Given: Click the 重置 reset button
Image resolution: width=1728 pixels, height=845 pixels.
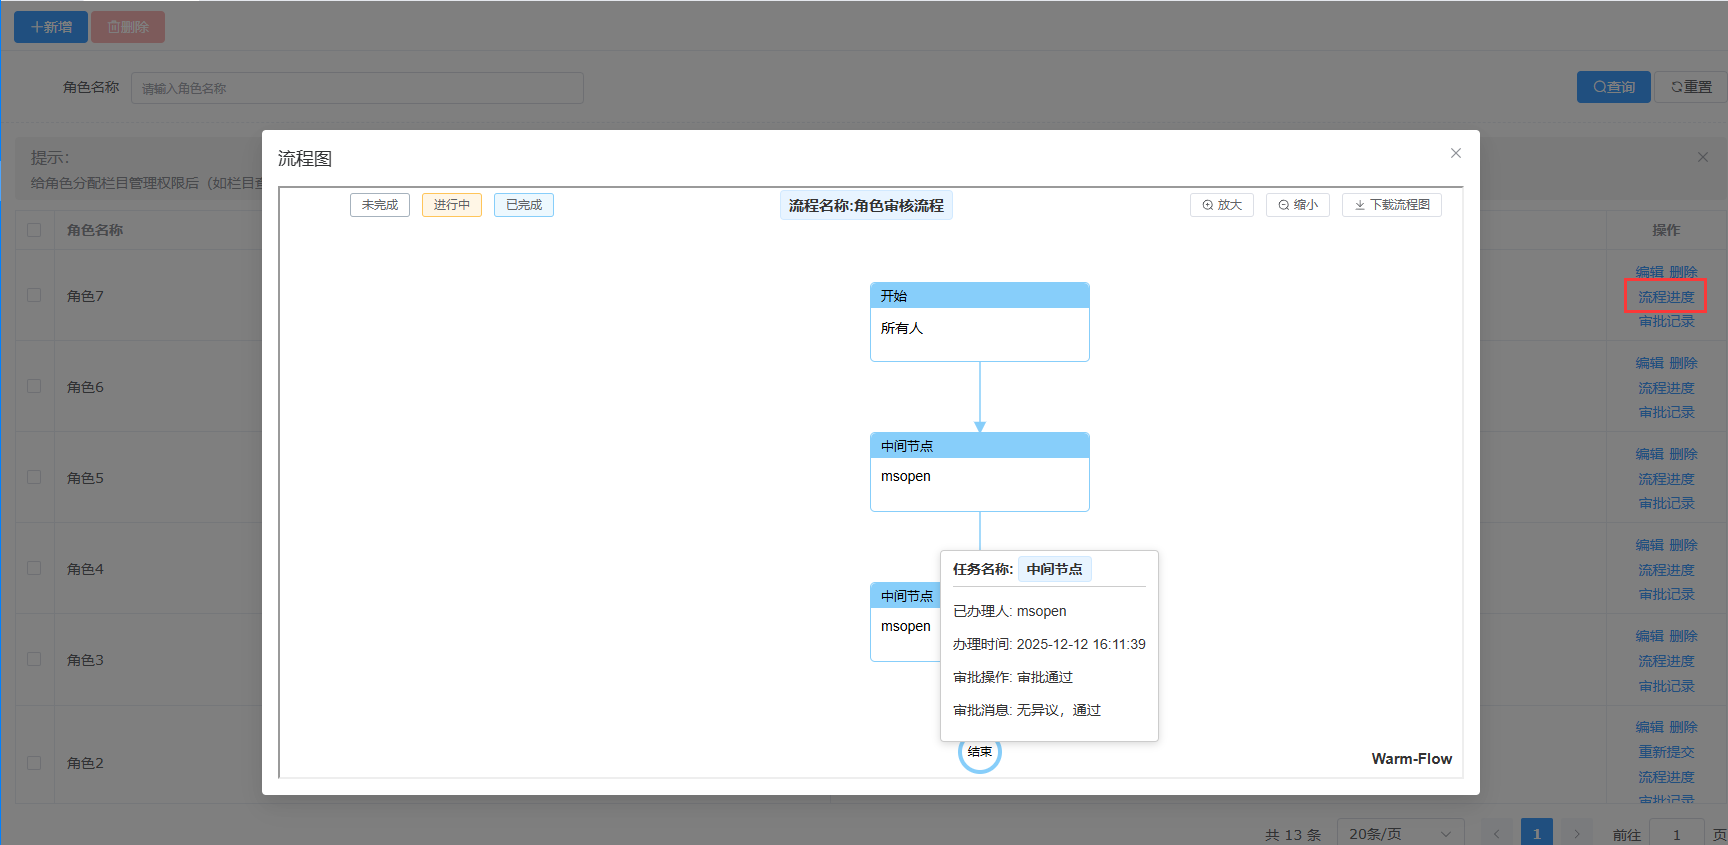Looking at the screenshot, I should tap(1691, 87).
